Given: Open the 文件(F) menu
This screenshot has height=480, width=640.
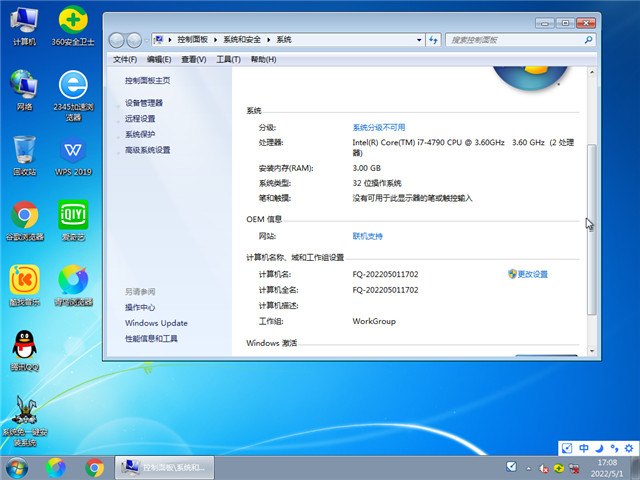Looking at the screenshot, I should (125, 60).
